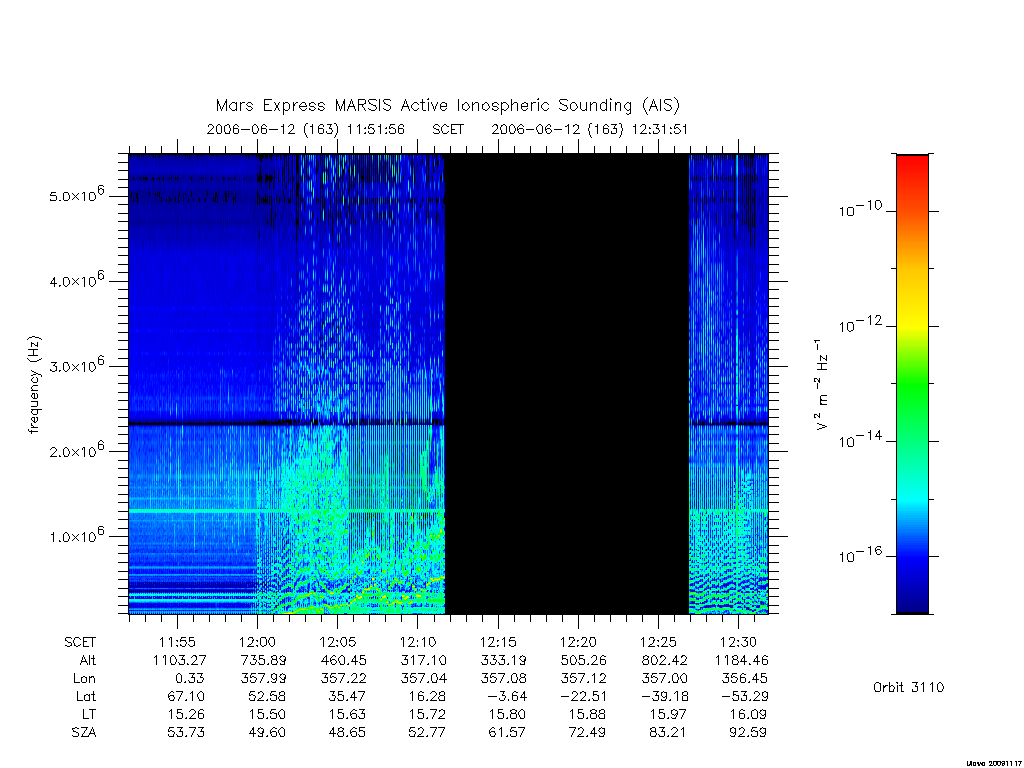Click the black data gap region
The width and height of the screenshot is (1024, 768).
(x=567, y=384)
